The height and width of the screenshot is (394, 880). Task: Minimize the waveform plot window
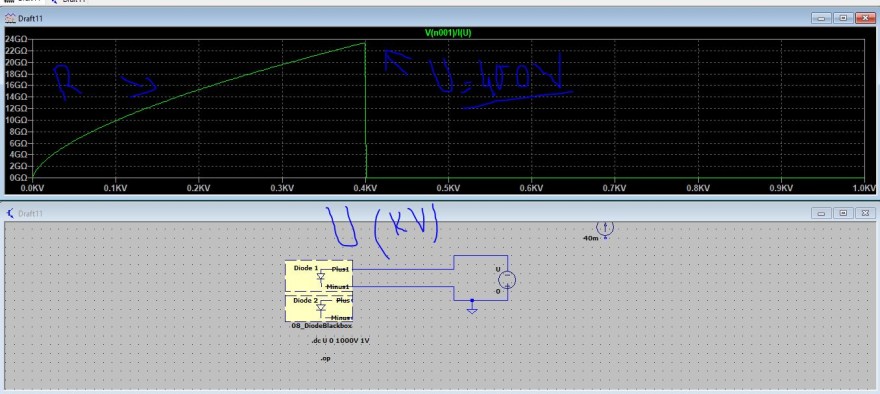click(x=821, y=19)
